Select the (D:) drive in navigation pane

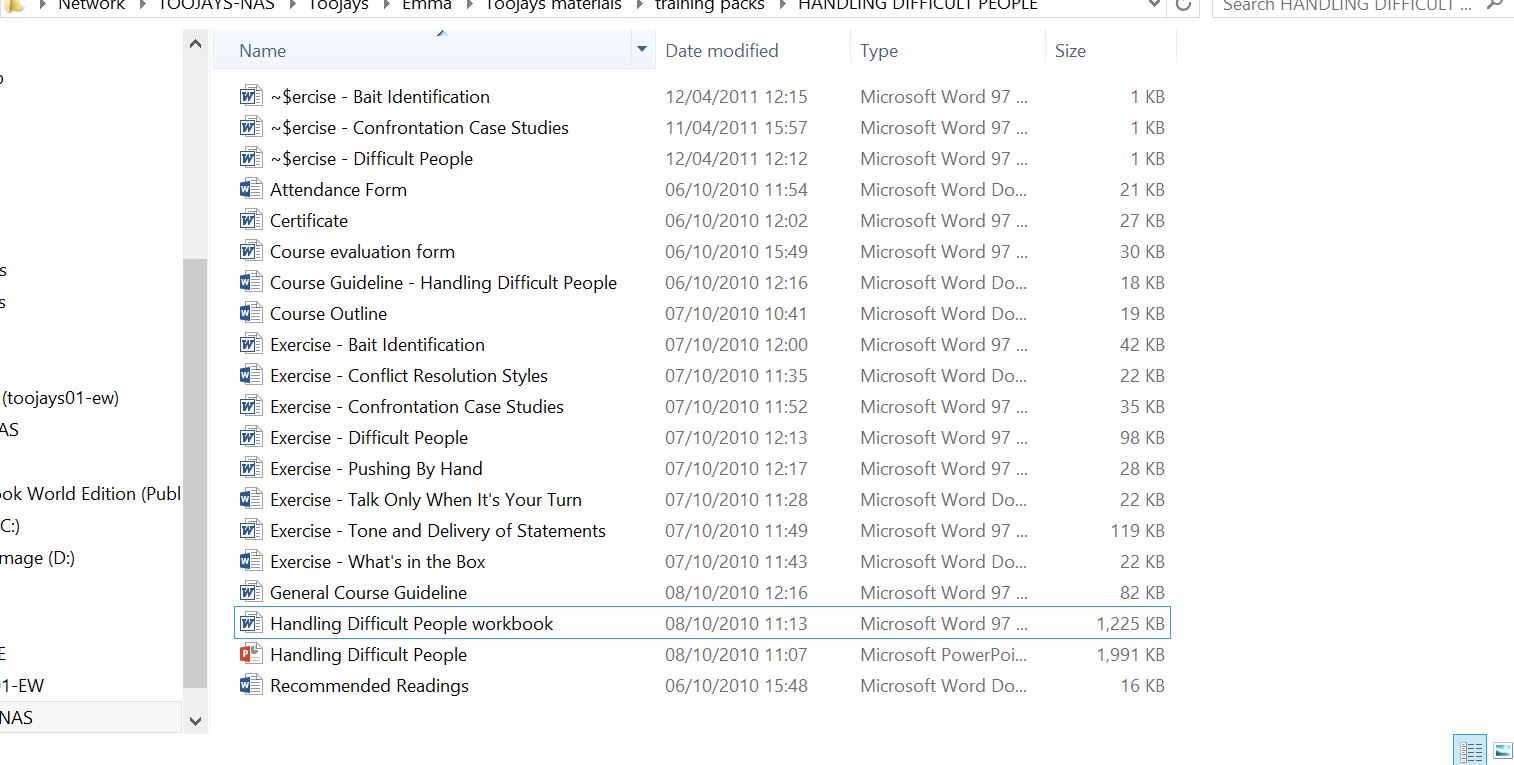coord(37,558)
